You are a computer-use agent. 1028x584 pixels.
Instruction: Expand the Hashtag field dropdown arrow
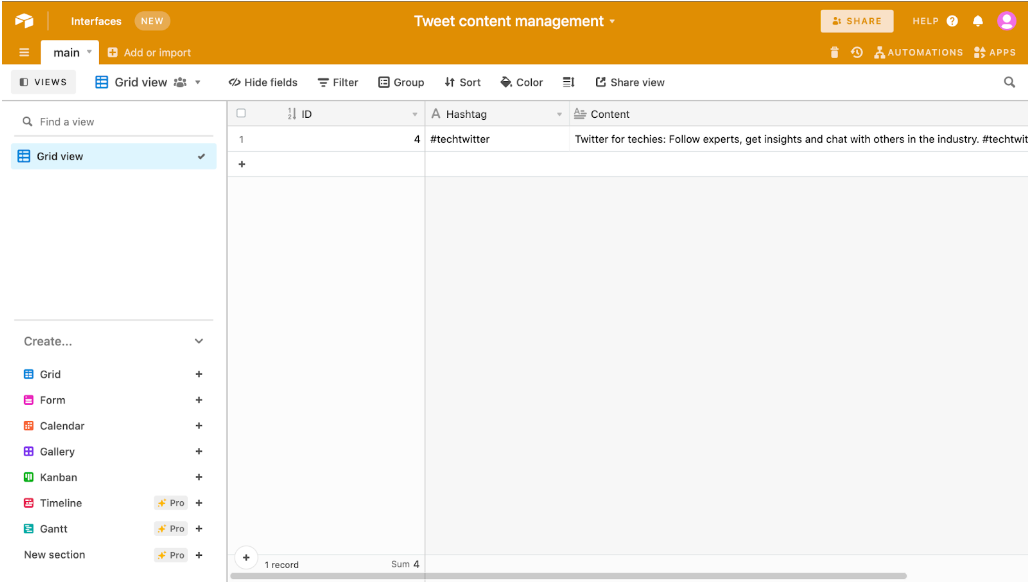click(x=559, y=113)
